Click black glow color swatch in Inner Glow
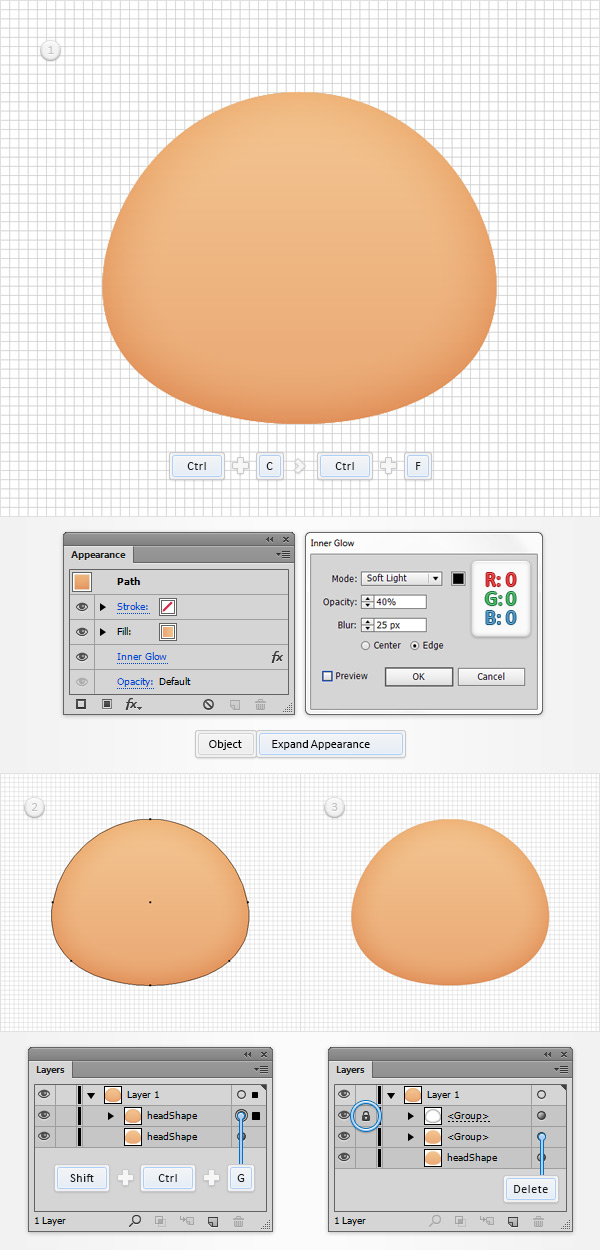 pos(458,578)
